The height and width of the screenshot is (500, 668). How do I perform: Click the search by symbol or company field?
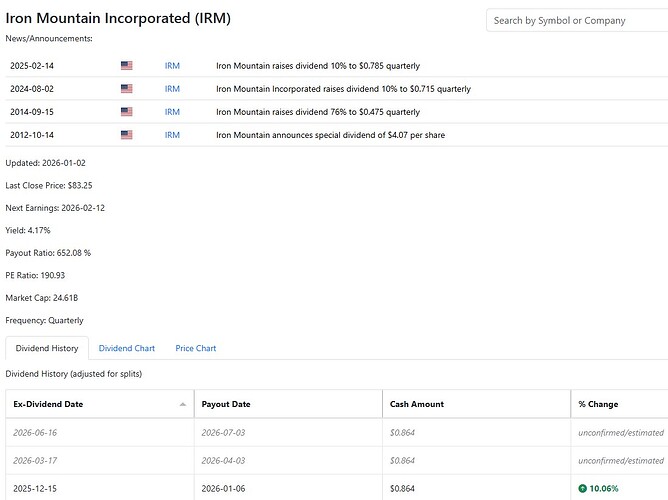click(x=575, y=20)
